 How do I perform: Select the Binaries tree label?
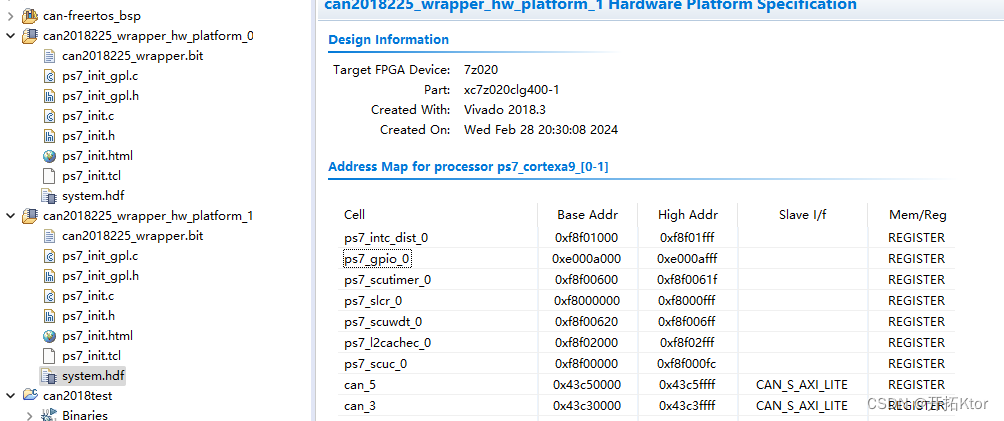click(85, 416)
